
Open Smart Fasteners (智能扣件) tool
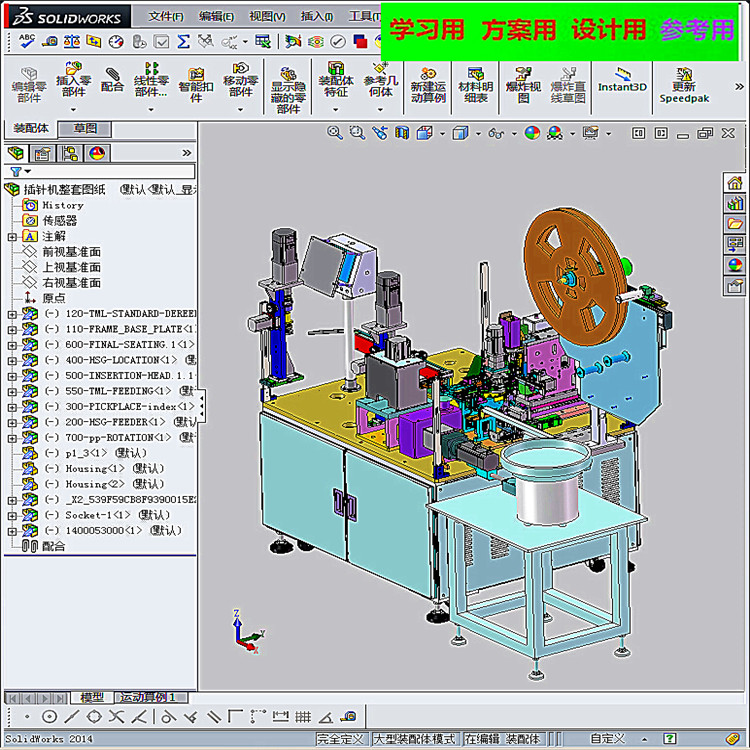[196, 85]
